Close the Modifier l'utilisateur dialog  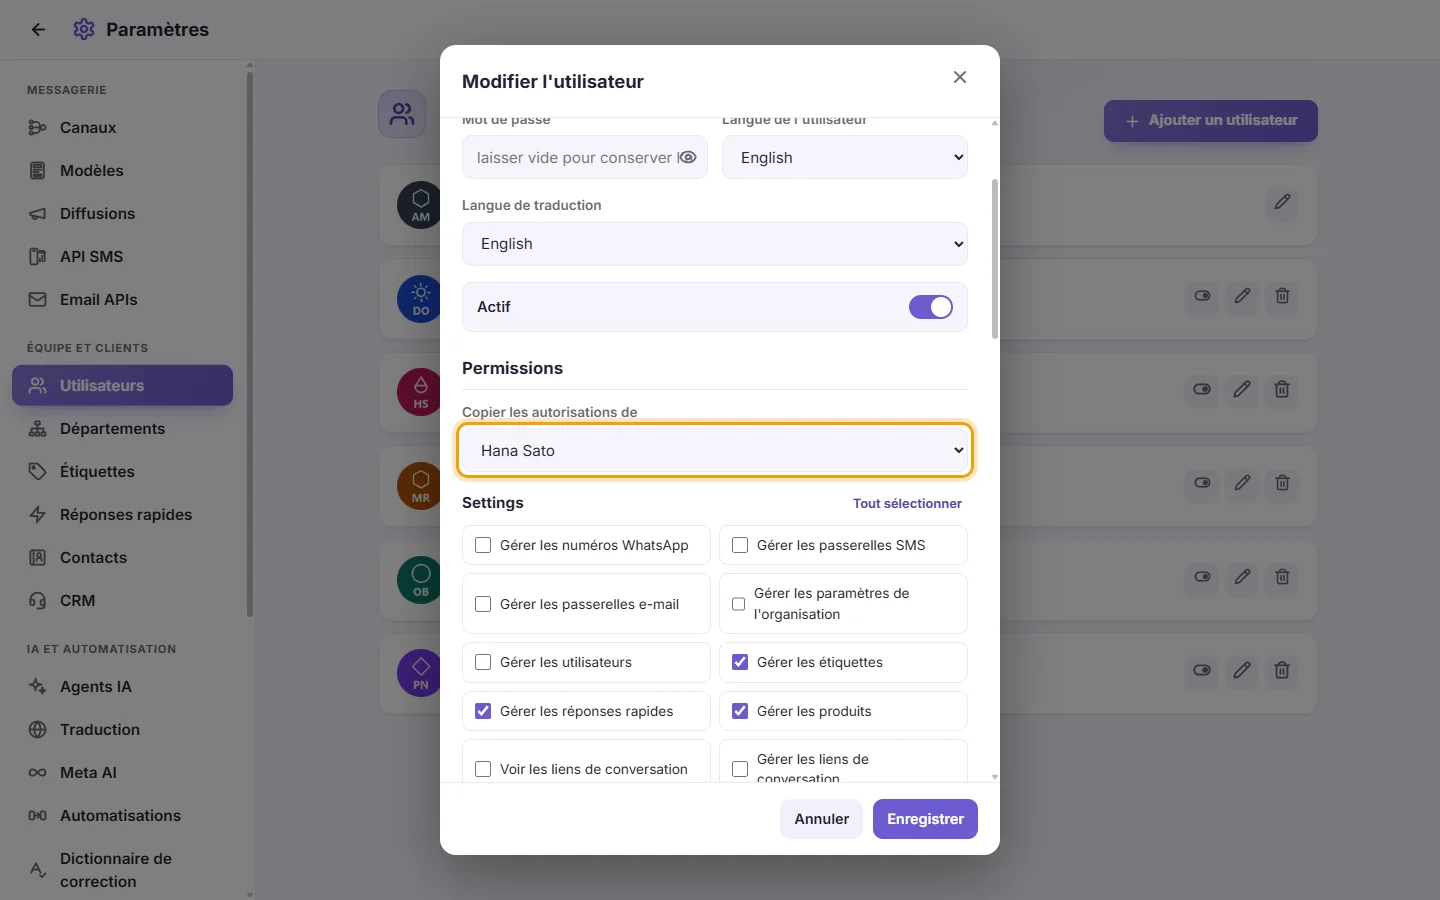[960, 77]
